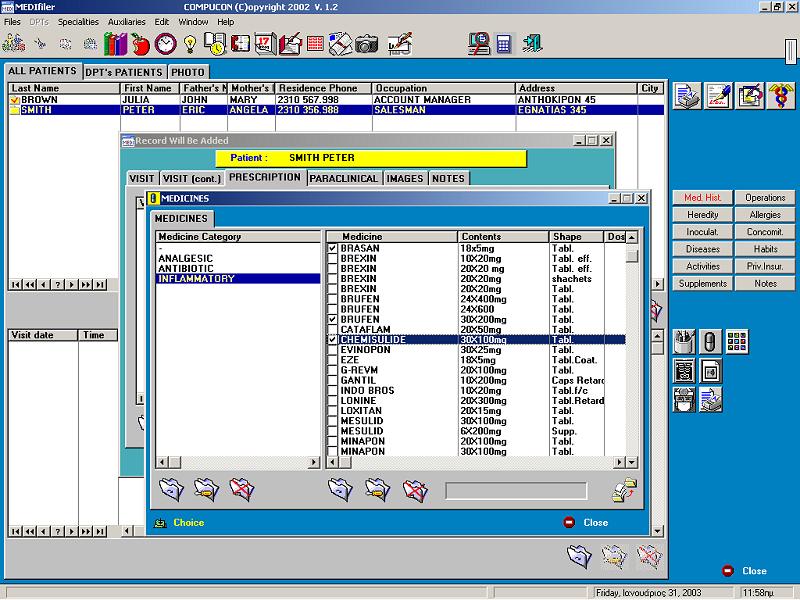Check the CATAFLAM medicine checkbox
800x600 pixels.
(x=332, y=330)
